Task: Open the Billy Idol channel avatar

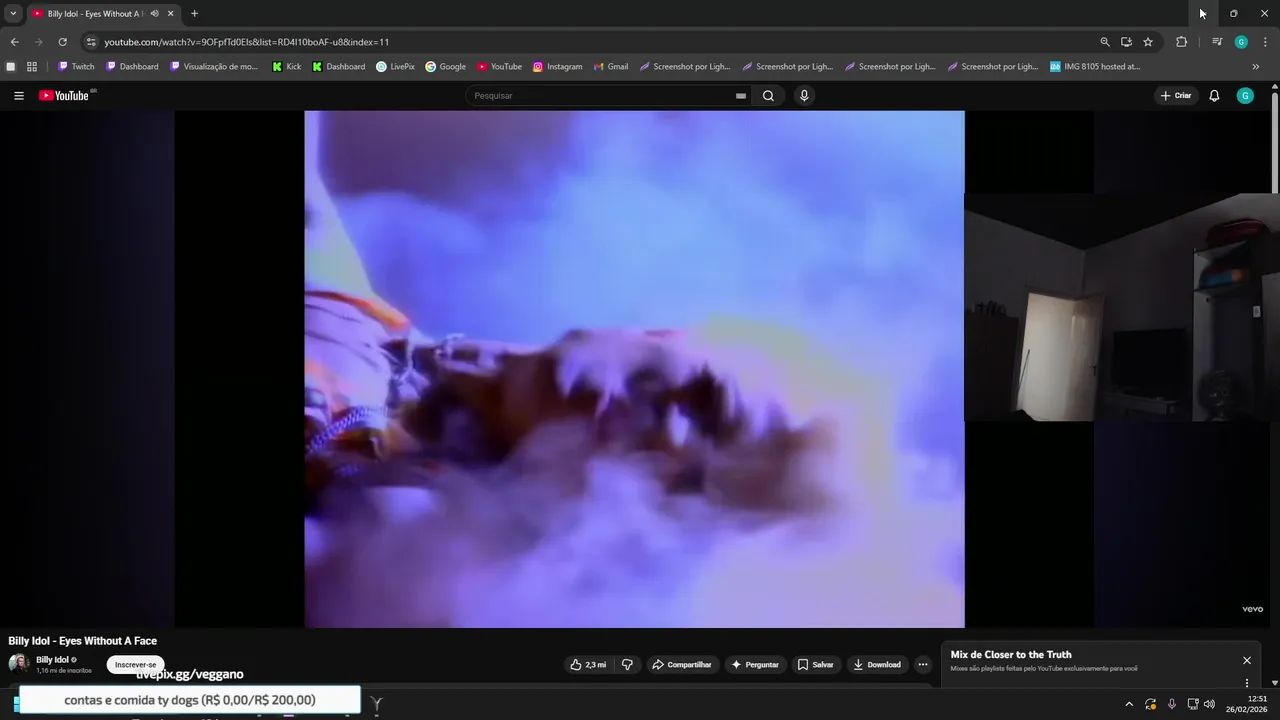Action: coord(19,664)
